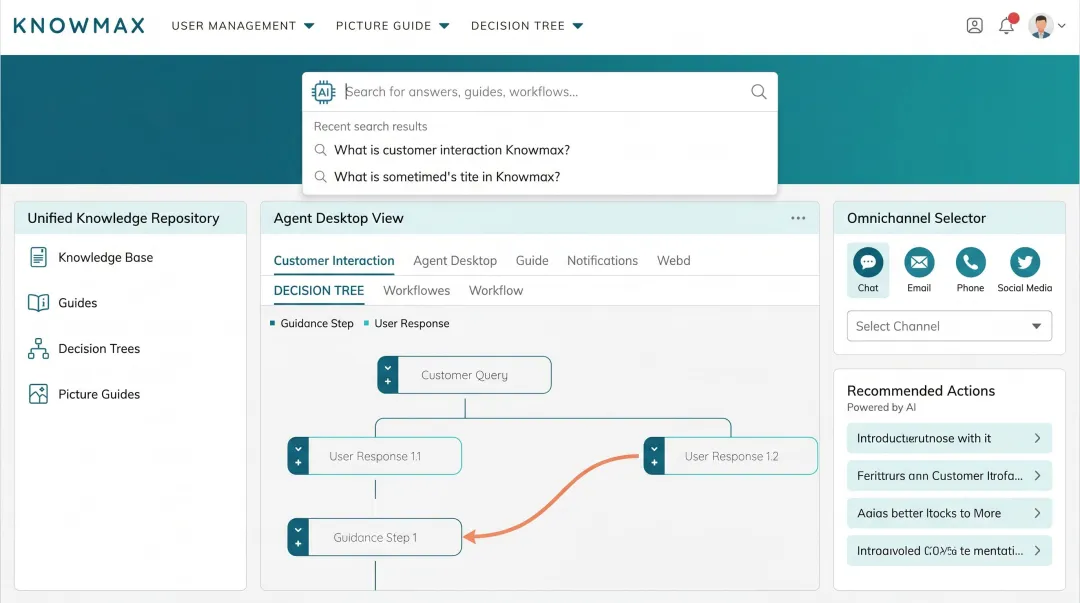Image resolution: width=1080 pixels, height=603 pixels.
Task: Select the Phone channel icon
Action: point(970,262)
